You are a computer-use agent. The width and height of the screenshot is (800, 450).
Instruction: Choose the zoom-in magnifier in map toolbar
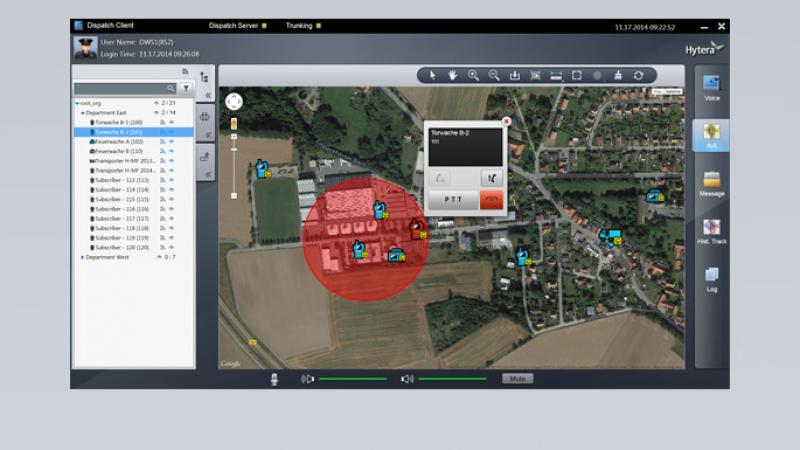(x=473, y=76)
